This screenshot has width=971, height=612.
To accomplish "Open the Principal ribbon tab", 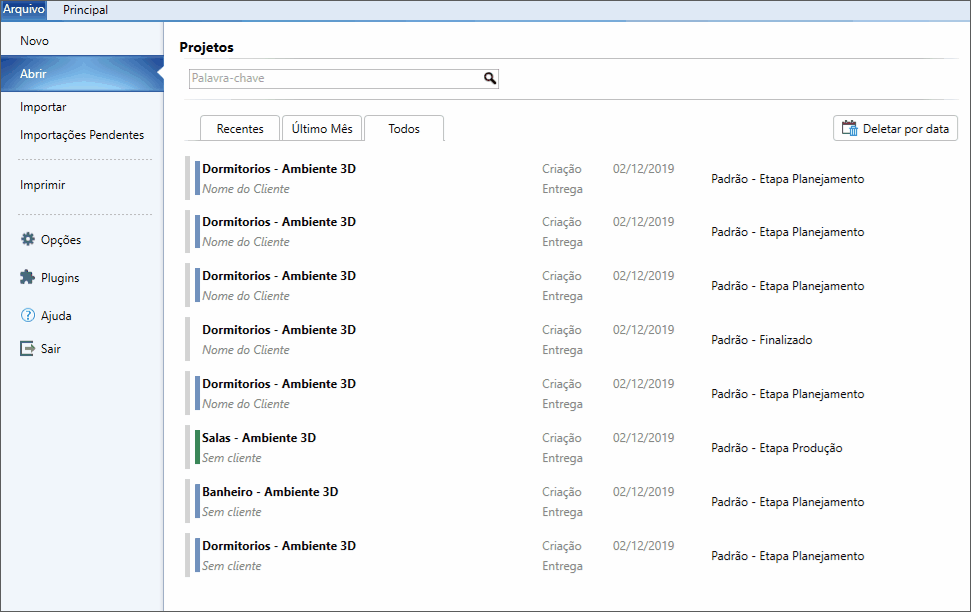I will click(x=85, y=10).
